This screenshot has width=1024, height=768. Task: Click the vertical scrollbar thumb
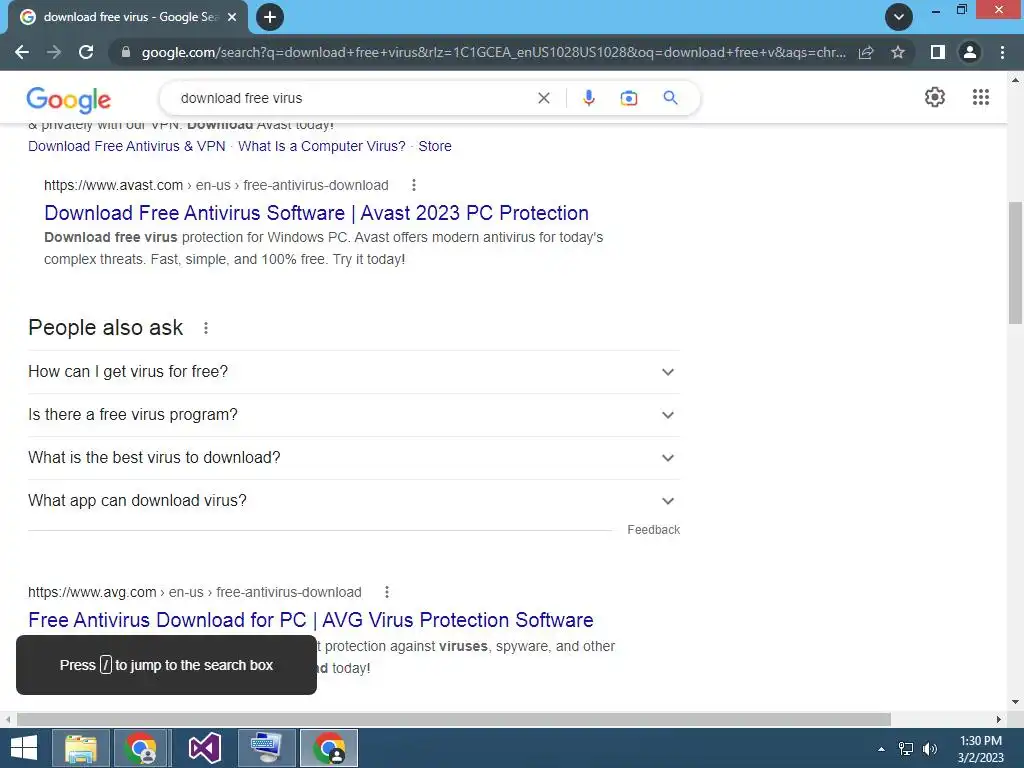(x=1015, y=263)
